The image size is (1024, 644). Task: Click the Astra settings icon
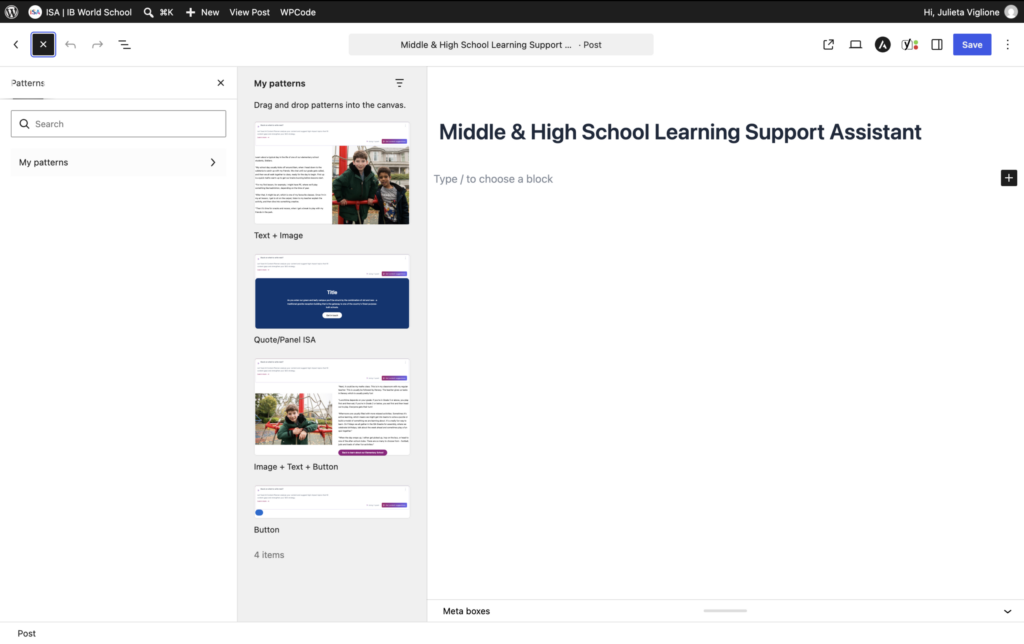pyautogui.click(x=882, y=44)
